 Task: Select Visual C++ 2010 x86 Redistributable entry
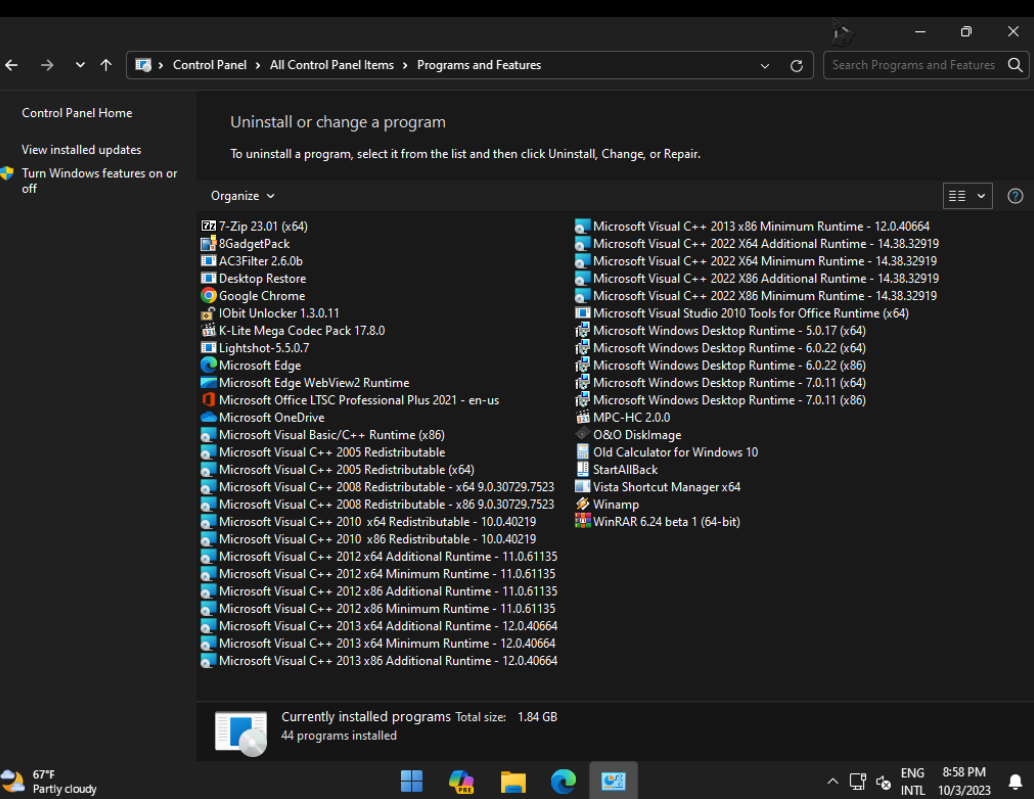(369, 539)
